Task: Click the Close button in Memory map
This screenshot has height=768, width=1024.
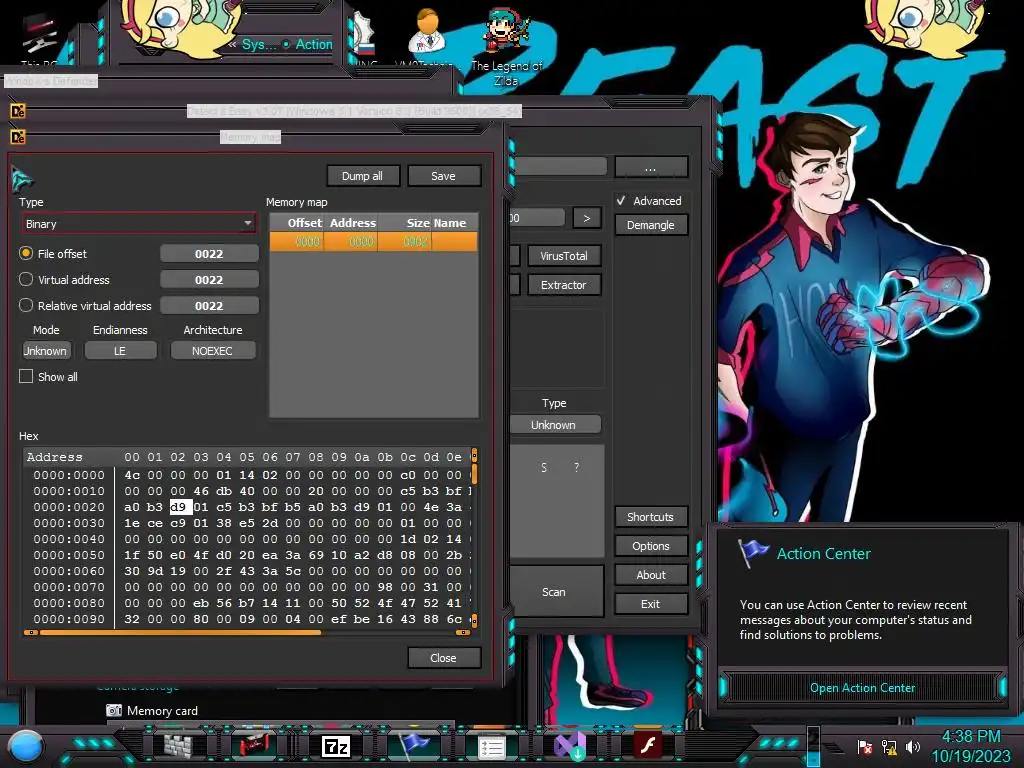Action: click(443, 658)
